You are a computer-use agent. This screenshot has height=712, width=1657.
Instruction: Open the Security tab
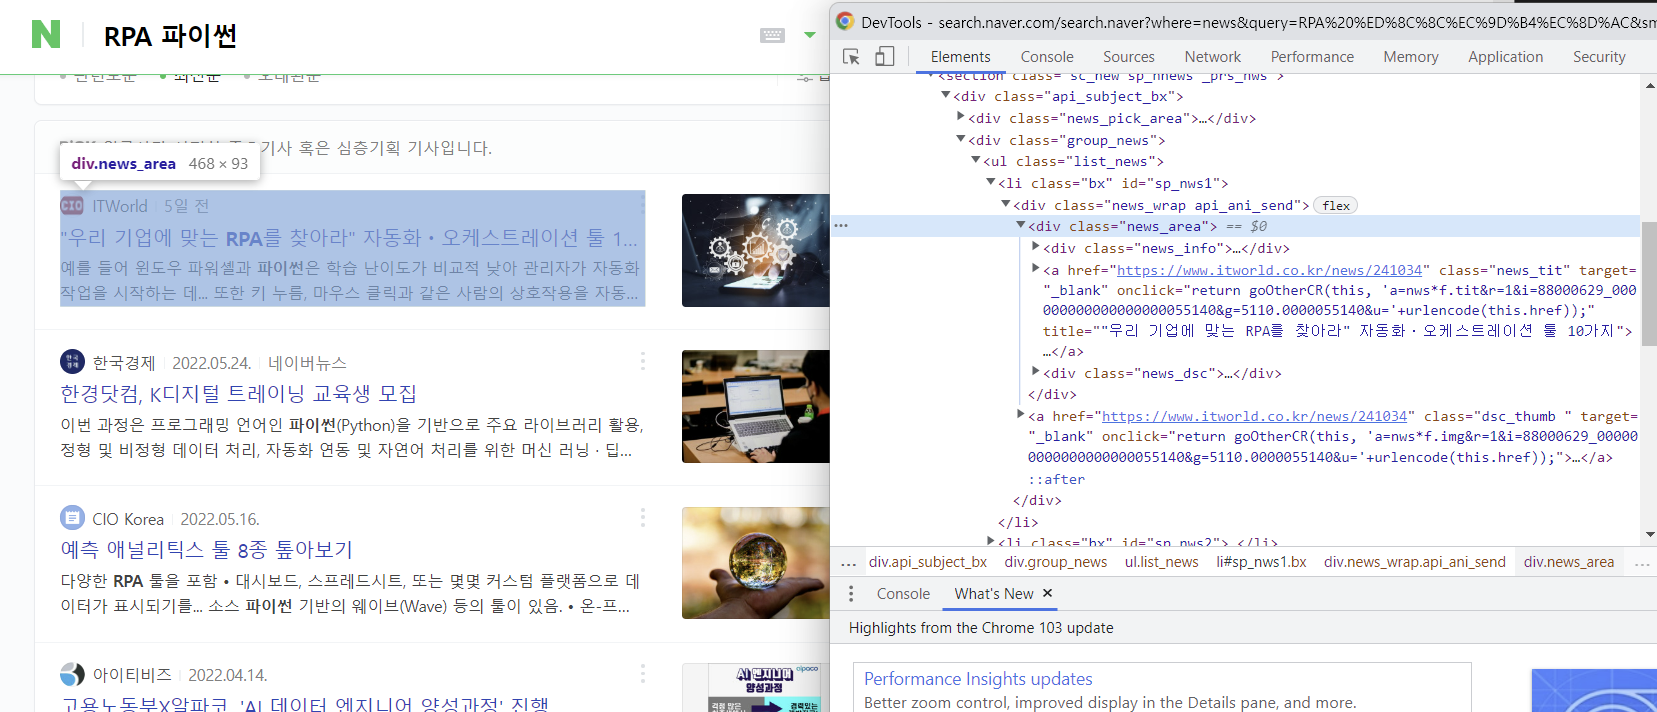1599,57
